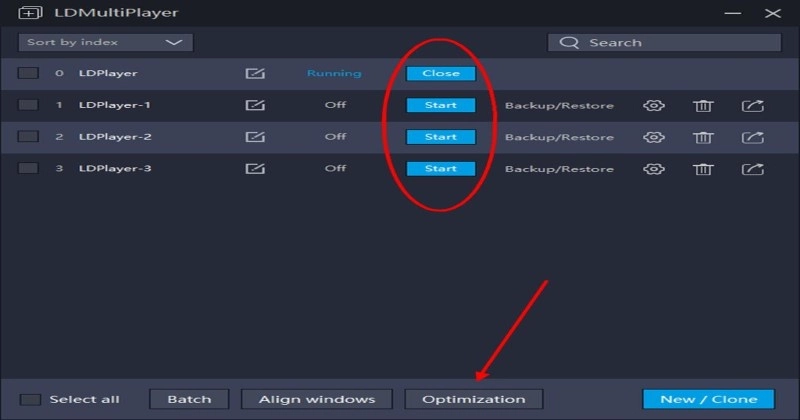Click rename edit icon for LDPlayer-3

(x=255, y=169)
